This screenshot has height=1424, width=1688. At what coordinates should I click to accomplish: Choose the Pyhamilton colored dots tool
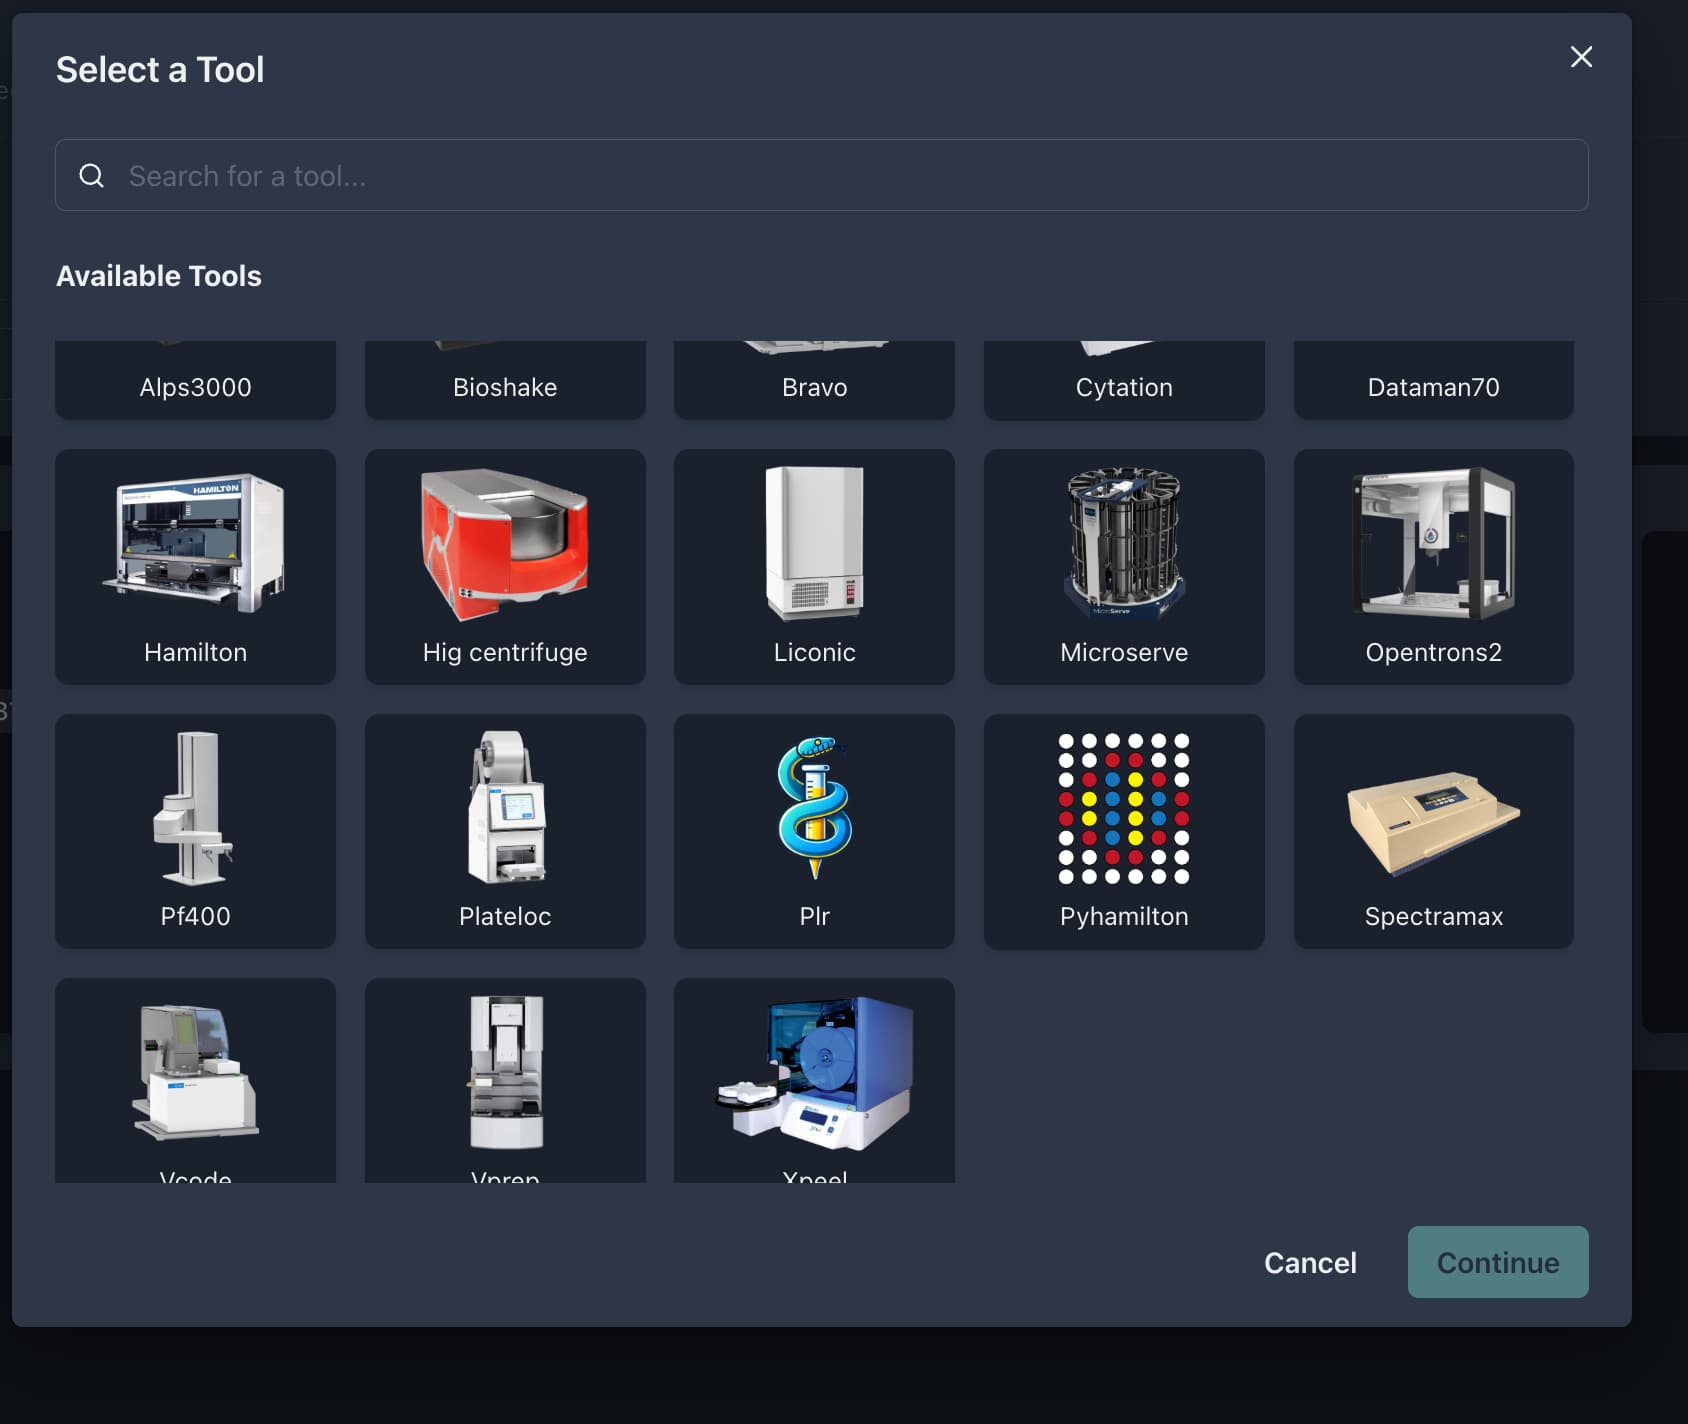point(1124,830)
